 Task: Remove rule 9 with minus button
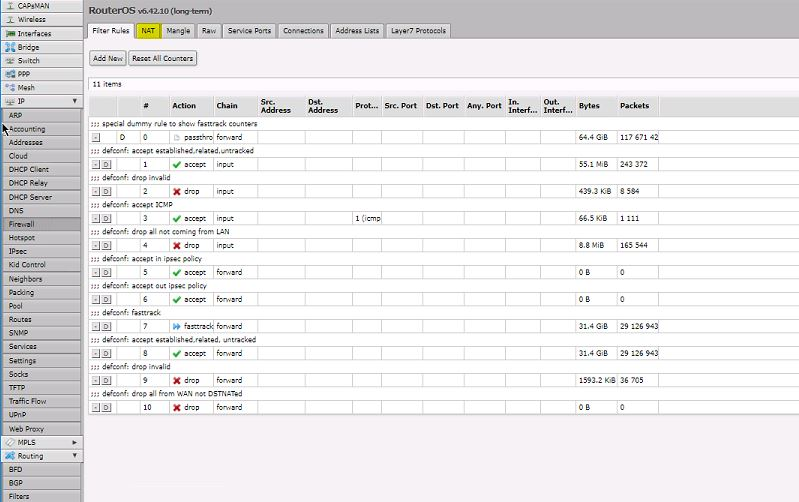coord(96,381)
